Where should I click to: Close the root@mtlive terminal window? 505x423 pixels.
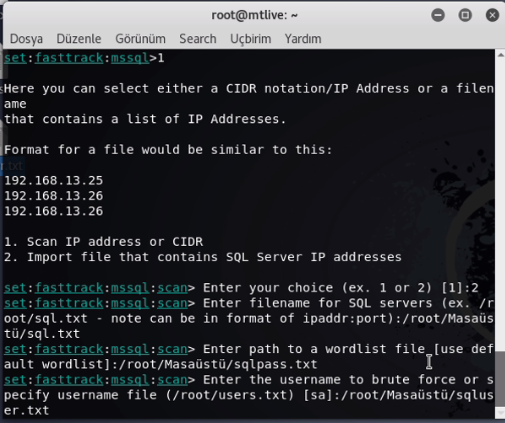492,15
